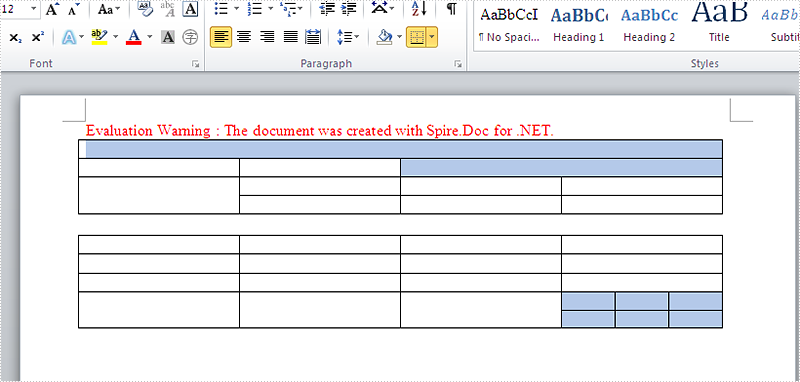This screenshot has height=382, width=800.
Task: Grow font size with large A icon
Action: coord(52,9)
